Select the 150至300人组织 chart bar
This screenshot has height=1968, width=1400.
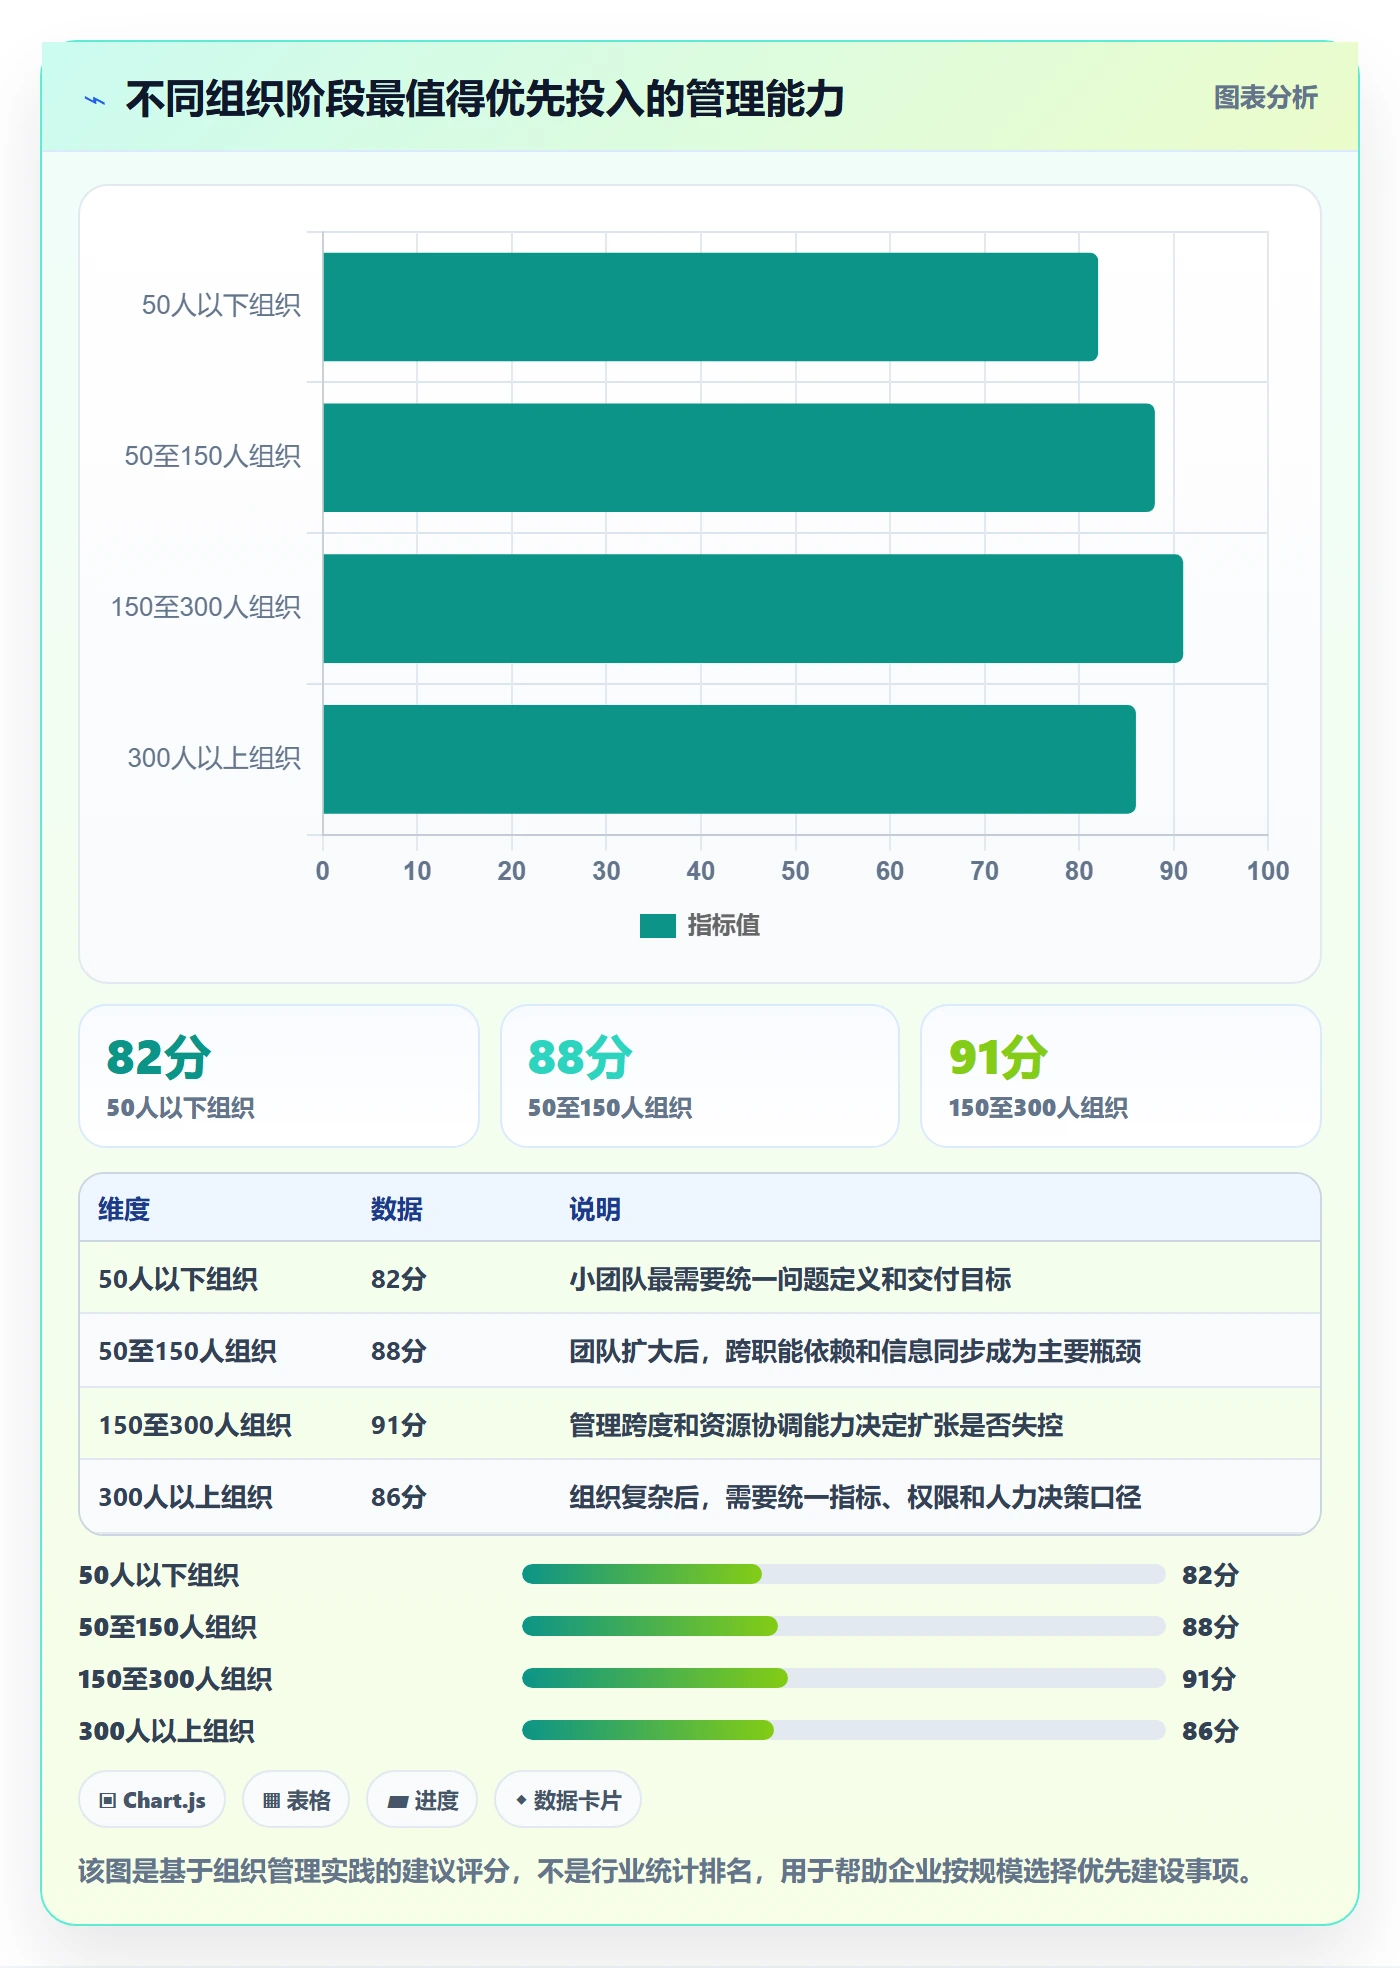[753, 609]
